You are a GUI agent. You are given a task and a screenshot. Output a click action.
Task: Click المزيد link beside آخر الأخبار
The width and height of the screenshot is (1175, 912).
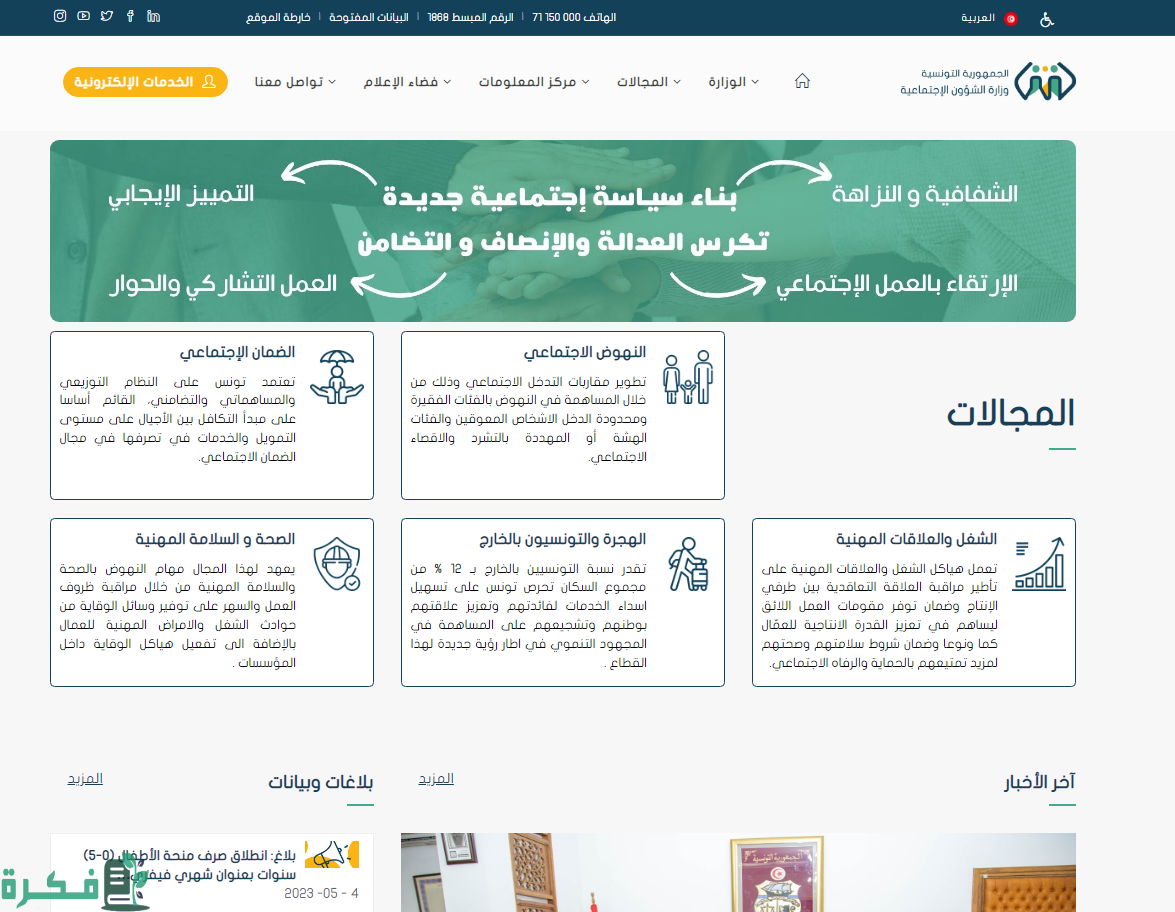[x=436, y=778]
